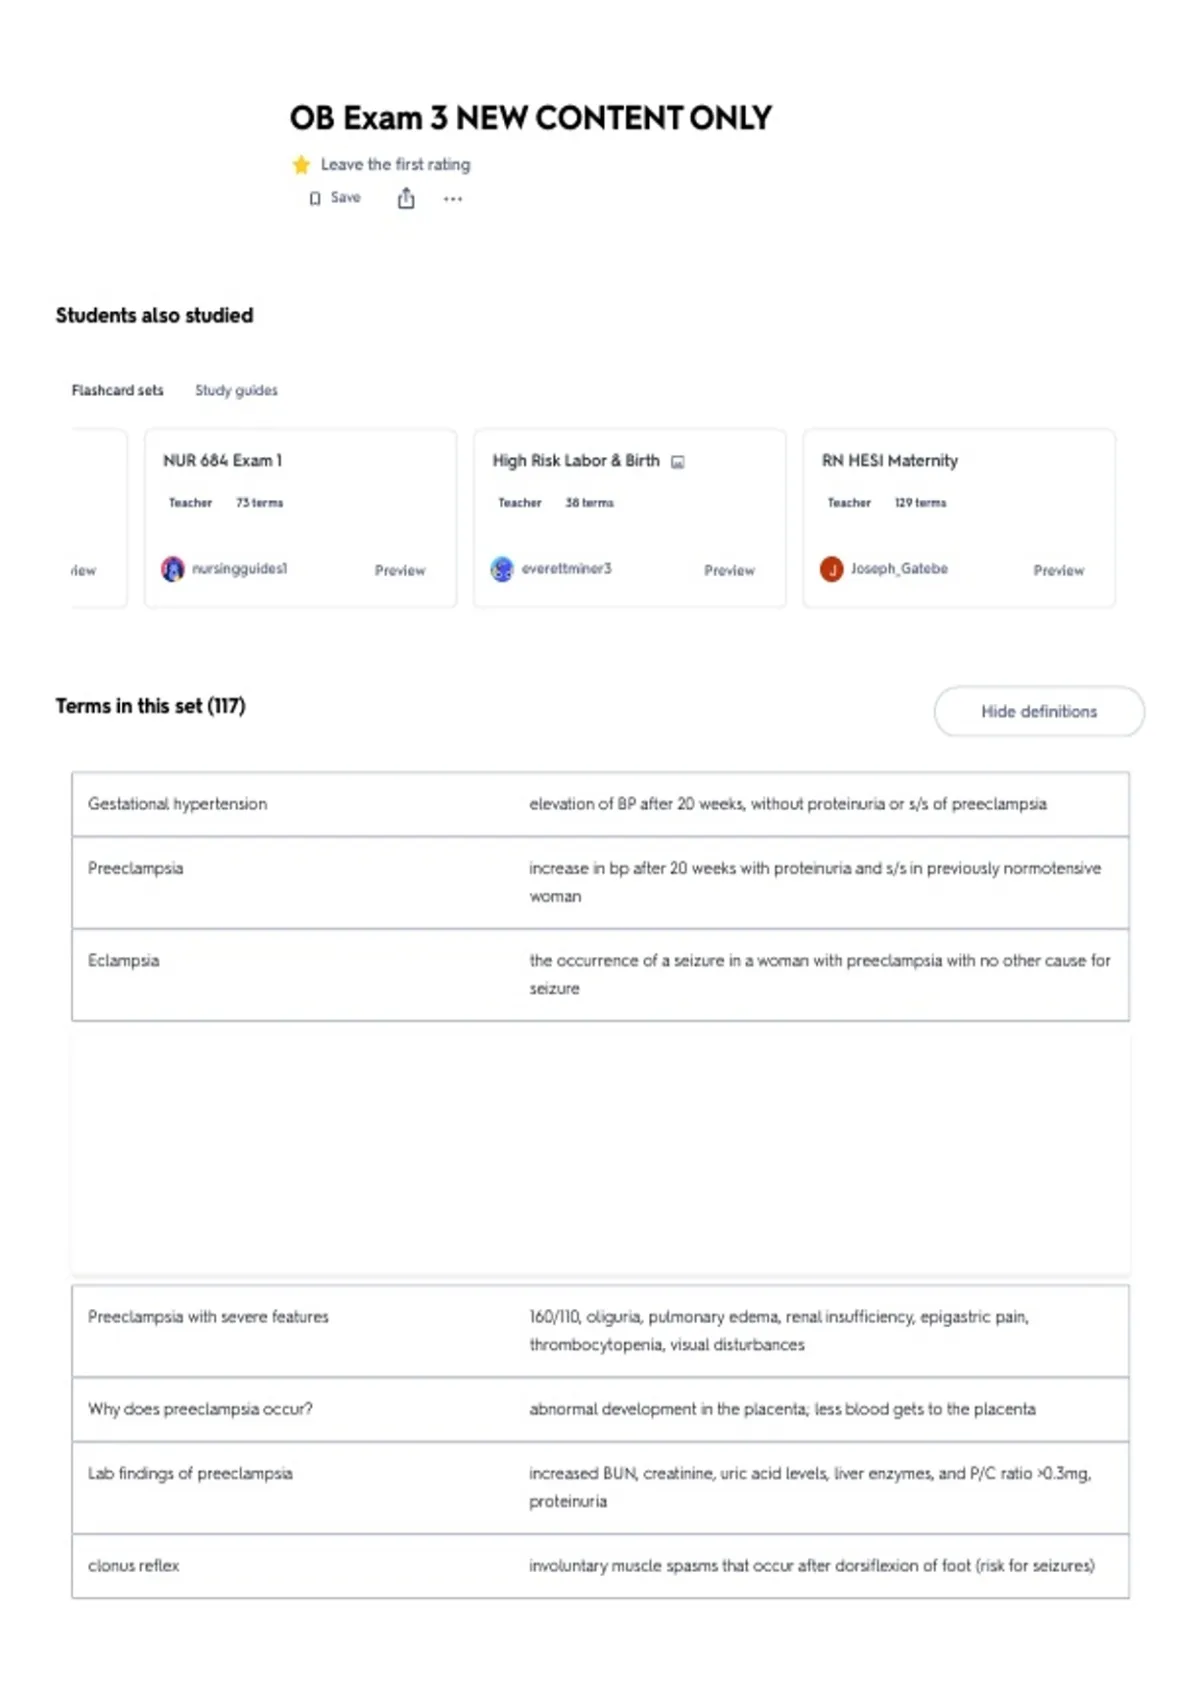Open the Leave the first rating link
This screenshot has height=1700, width=1200.
coord(395,164)
